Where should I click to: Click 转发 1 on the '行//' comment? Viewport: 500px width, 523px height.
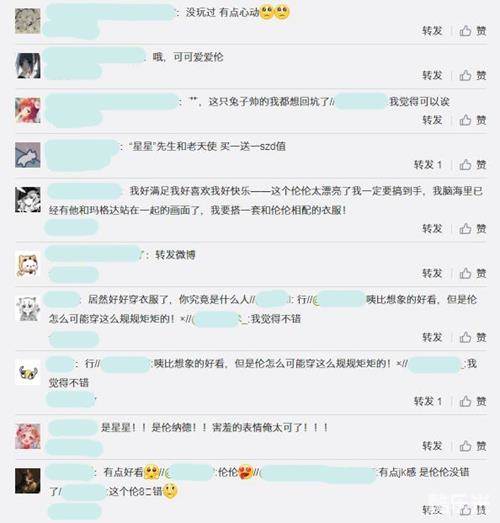428,401
